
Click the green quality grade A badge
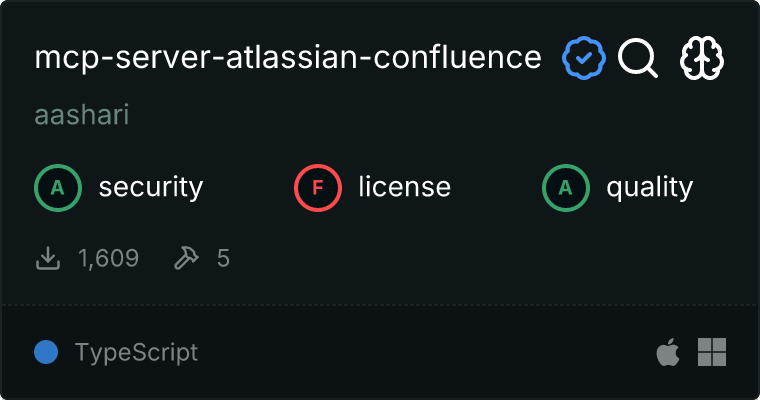pyautogui.click(x=565, y=187)
